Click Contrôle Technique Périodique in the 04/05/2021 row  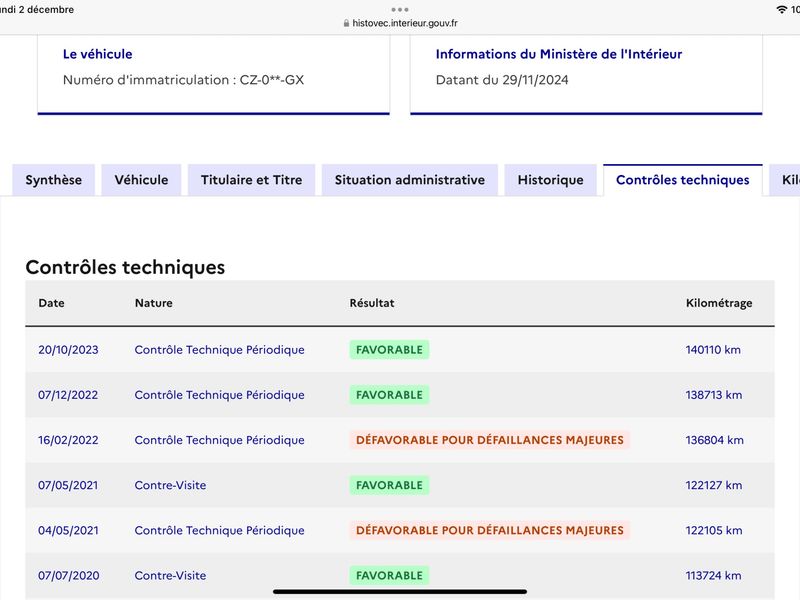219,531
